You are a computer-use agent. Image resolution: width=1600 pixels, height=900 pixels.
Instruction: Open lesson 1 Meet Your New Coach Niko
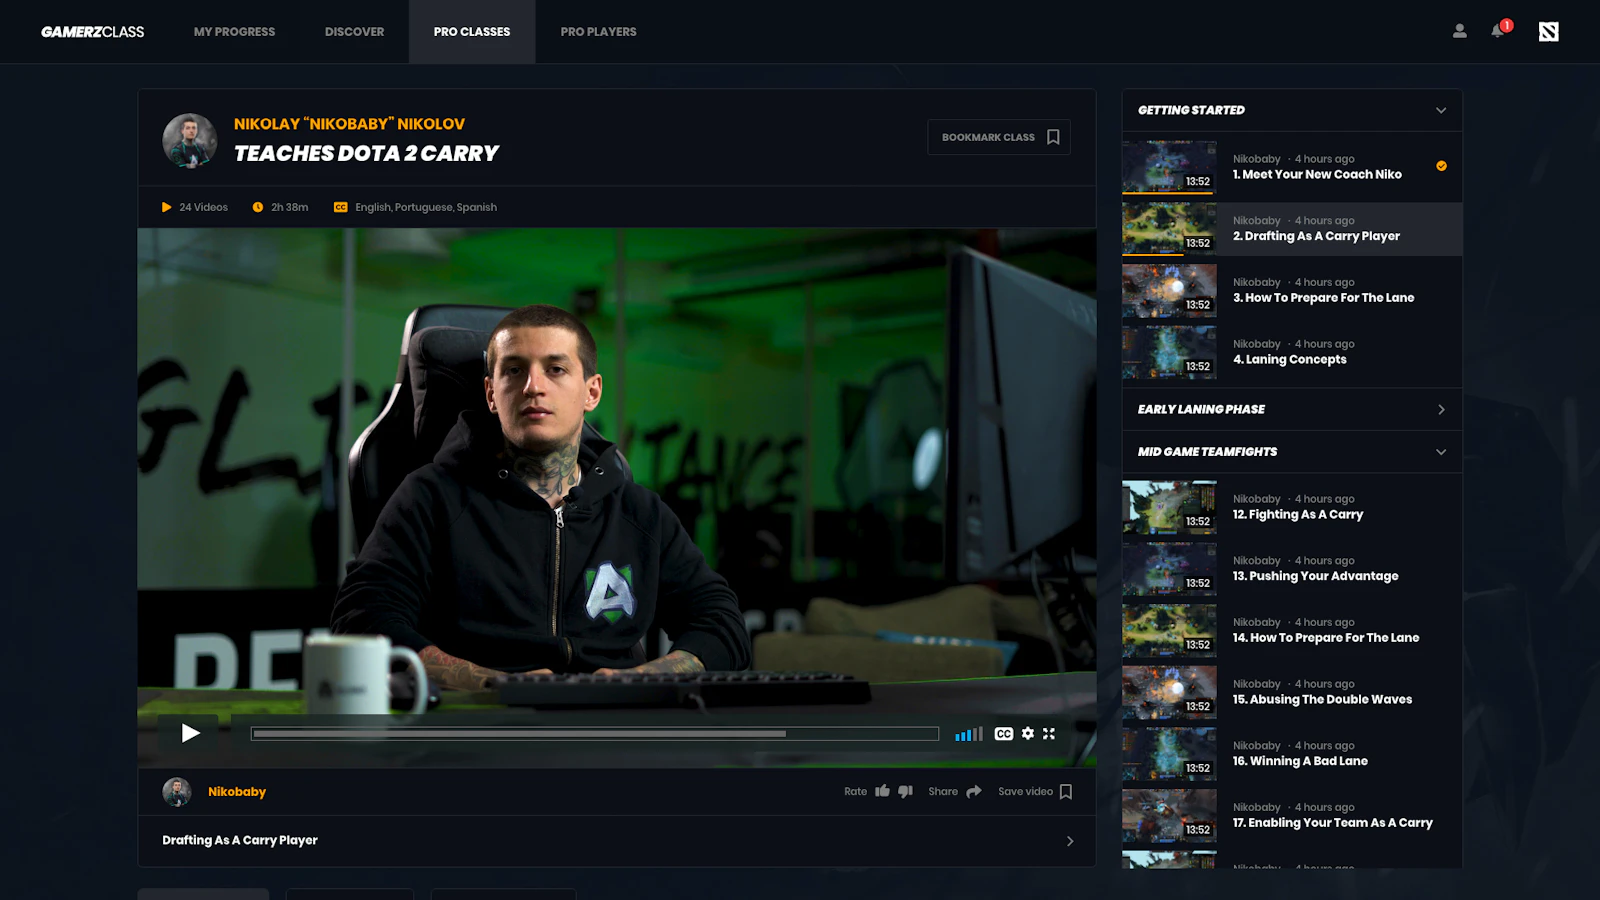click(x=1292, y=167)
